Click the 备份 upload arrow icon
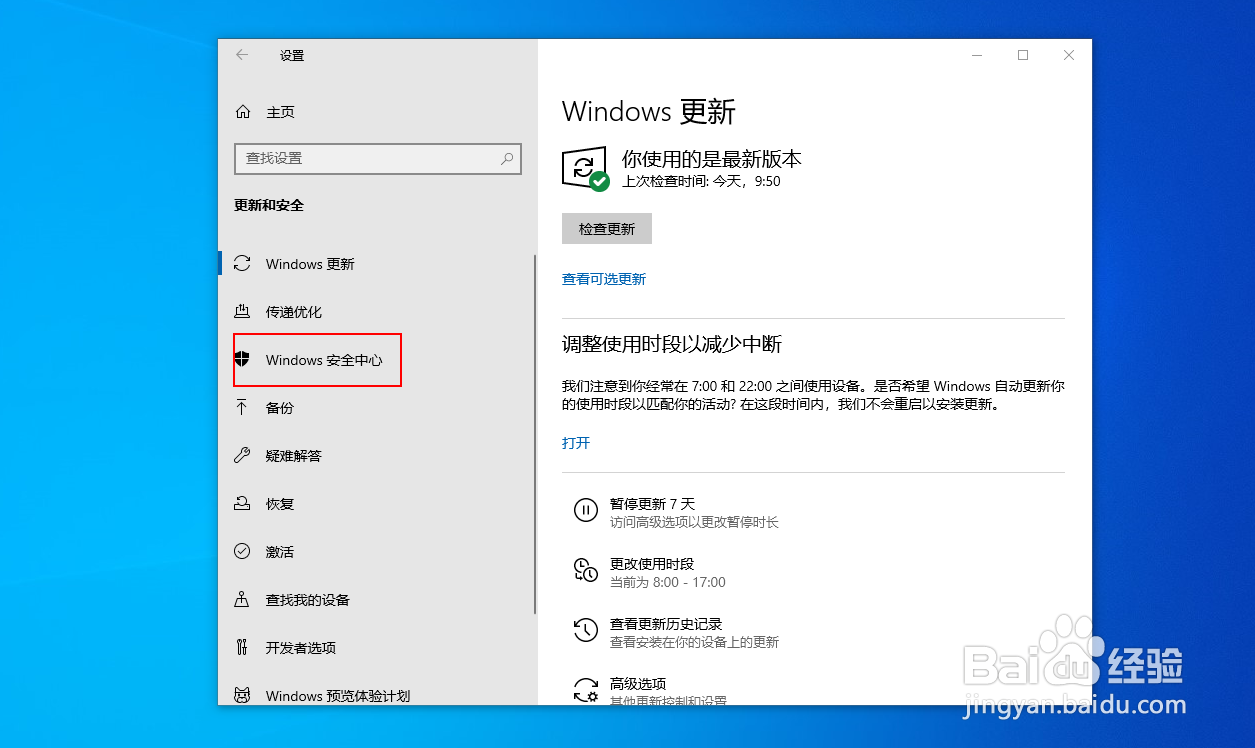This screenshot has height=748, width=1255. pos(242,407)
